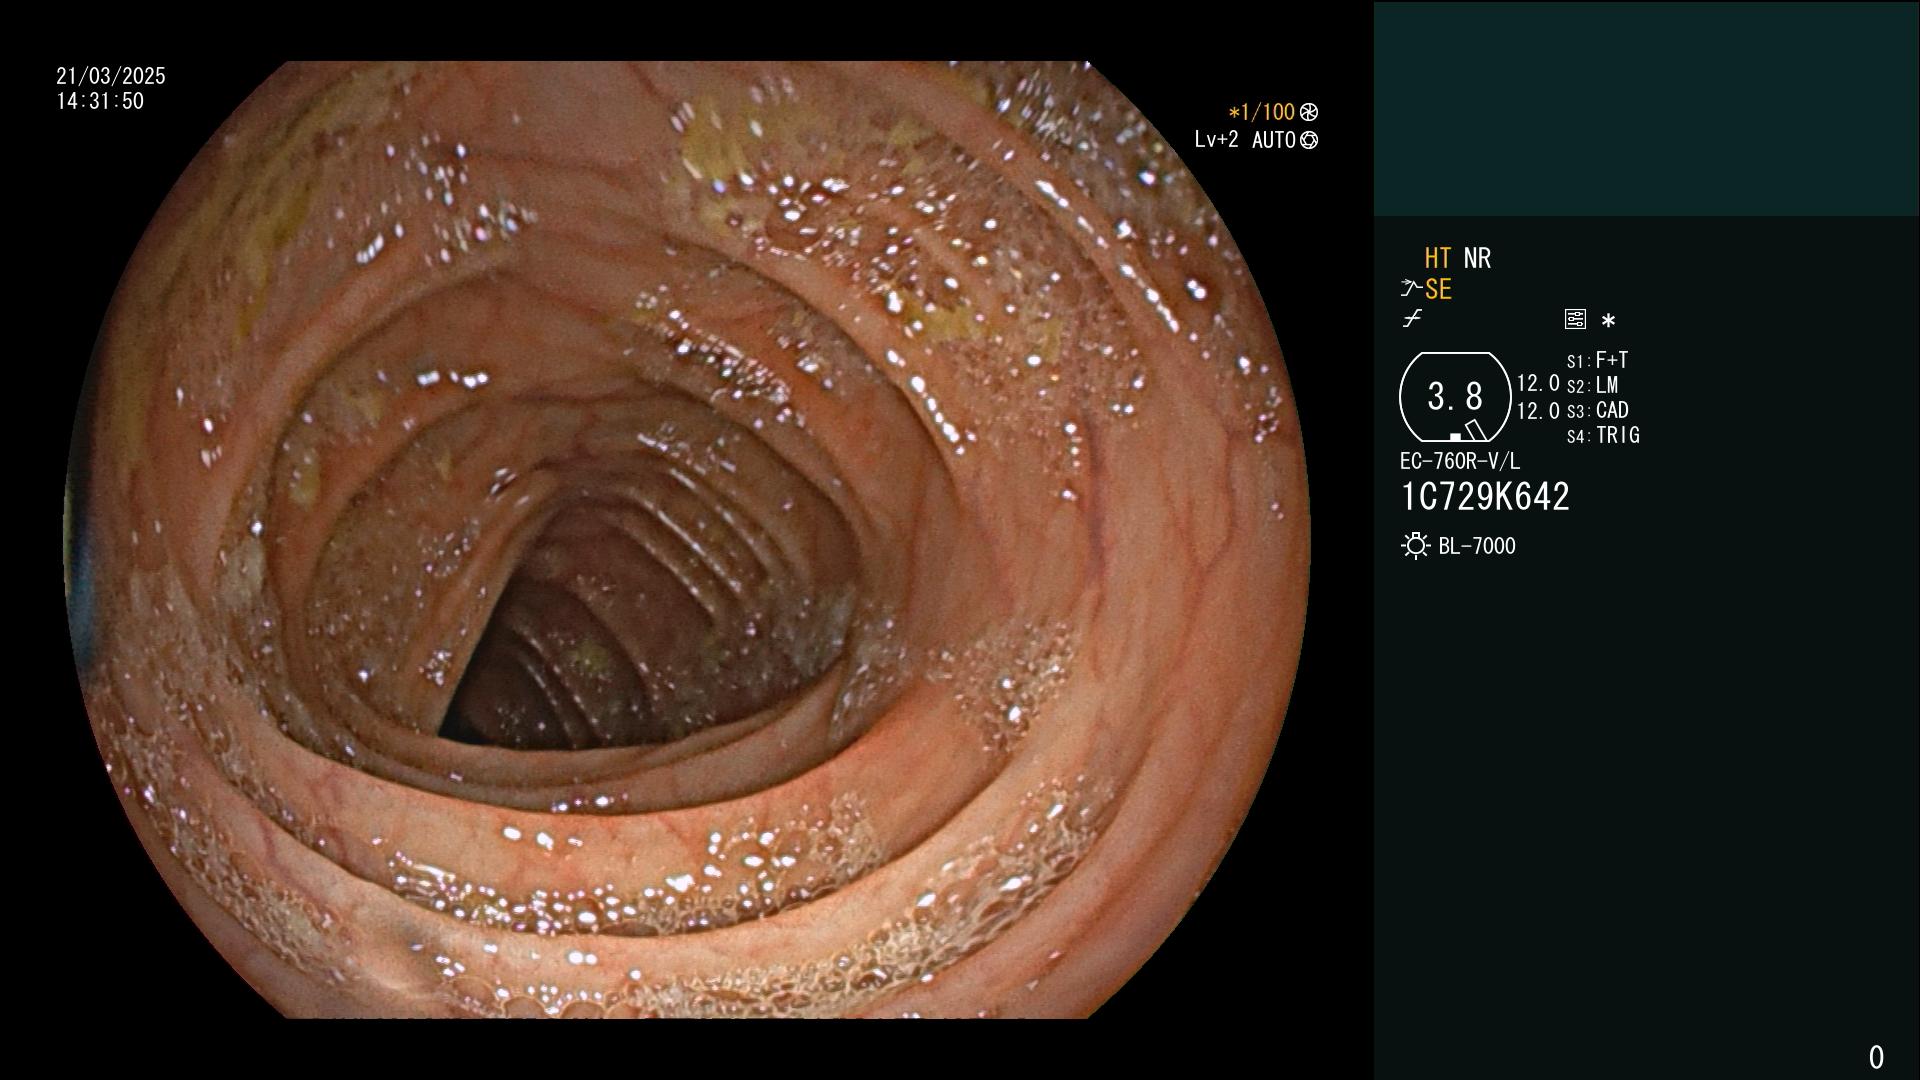This screenshot has width=1920, height=1080.
Task: Click the tone curve icon below SE
Action: 1412,319
